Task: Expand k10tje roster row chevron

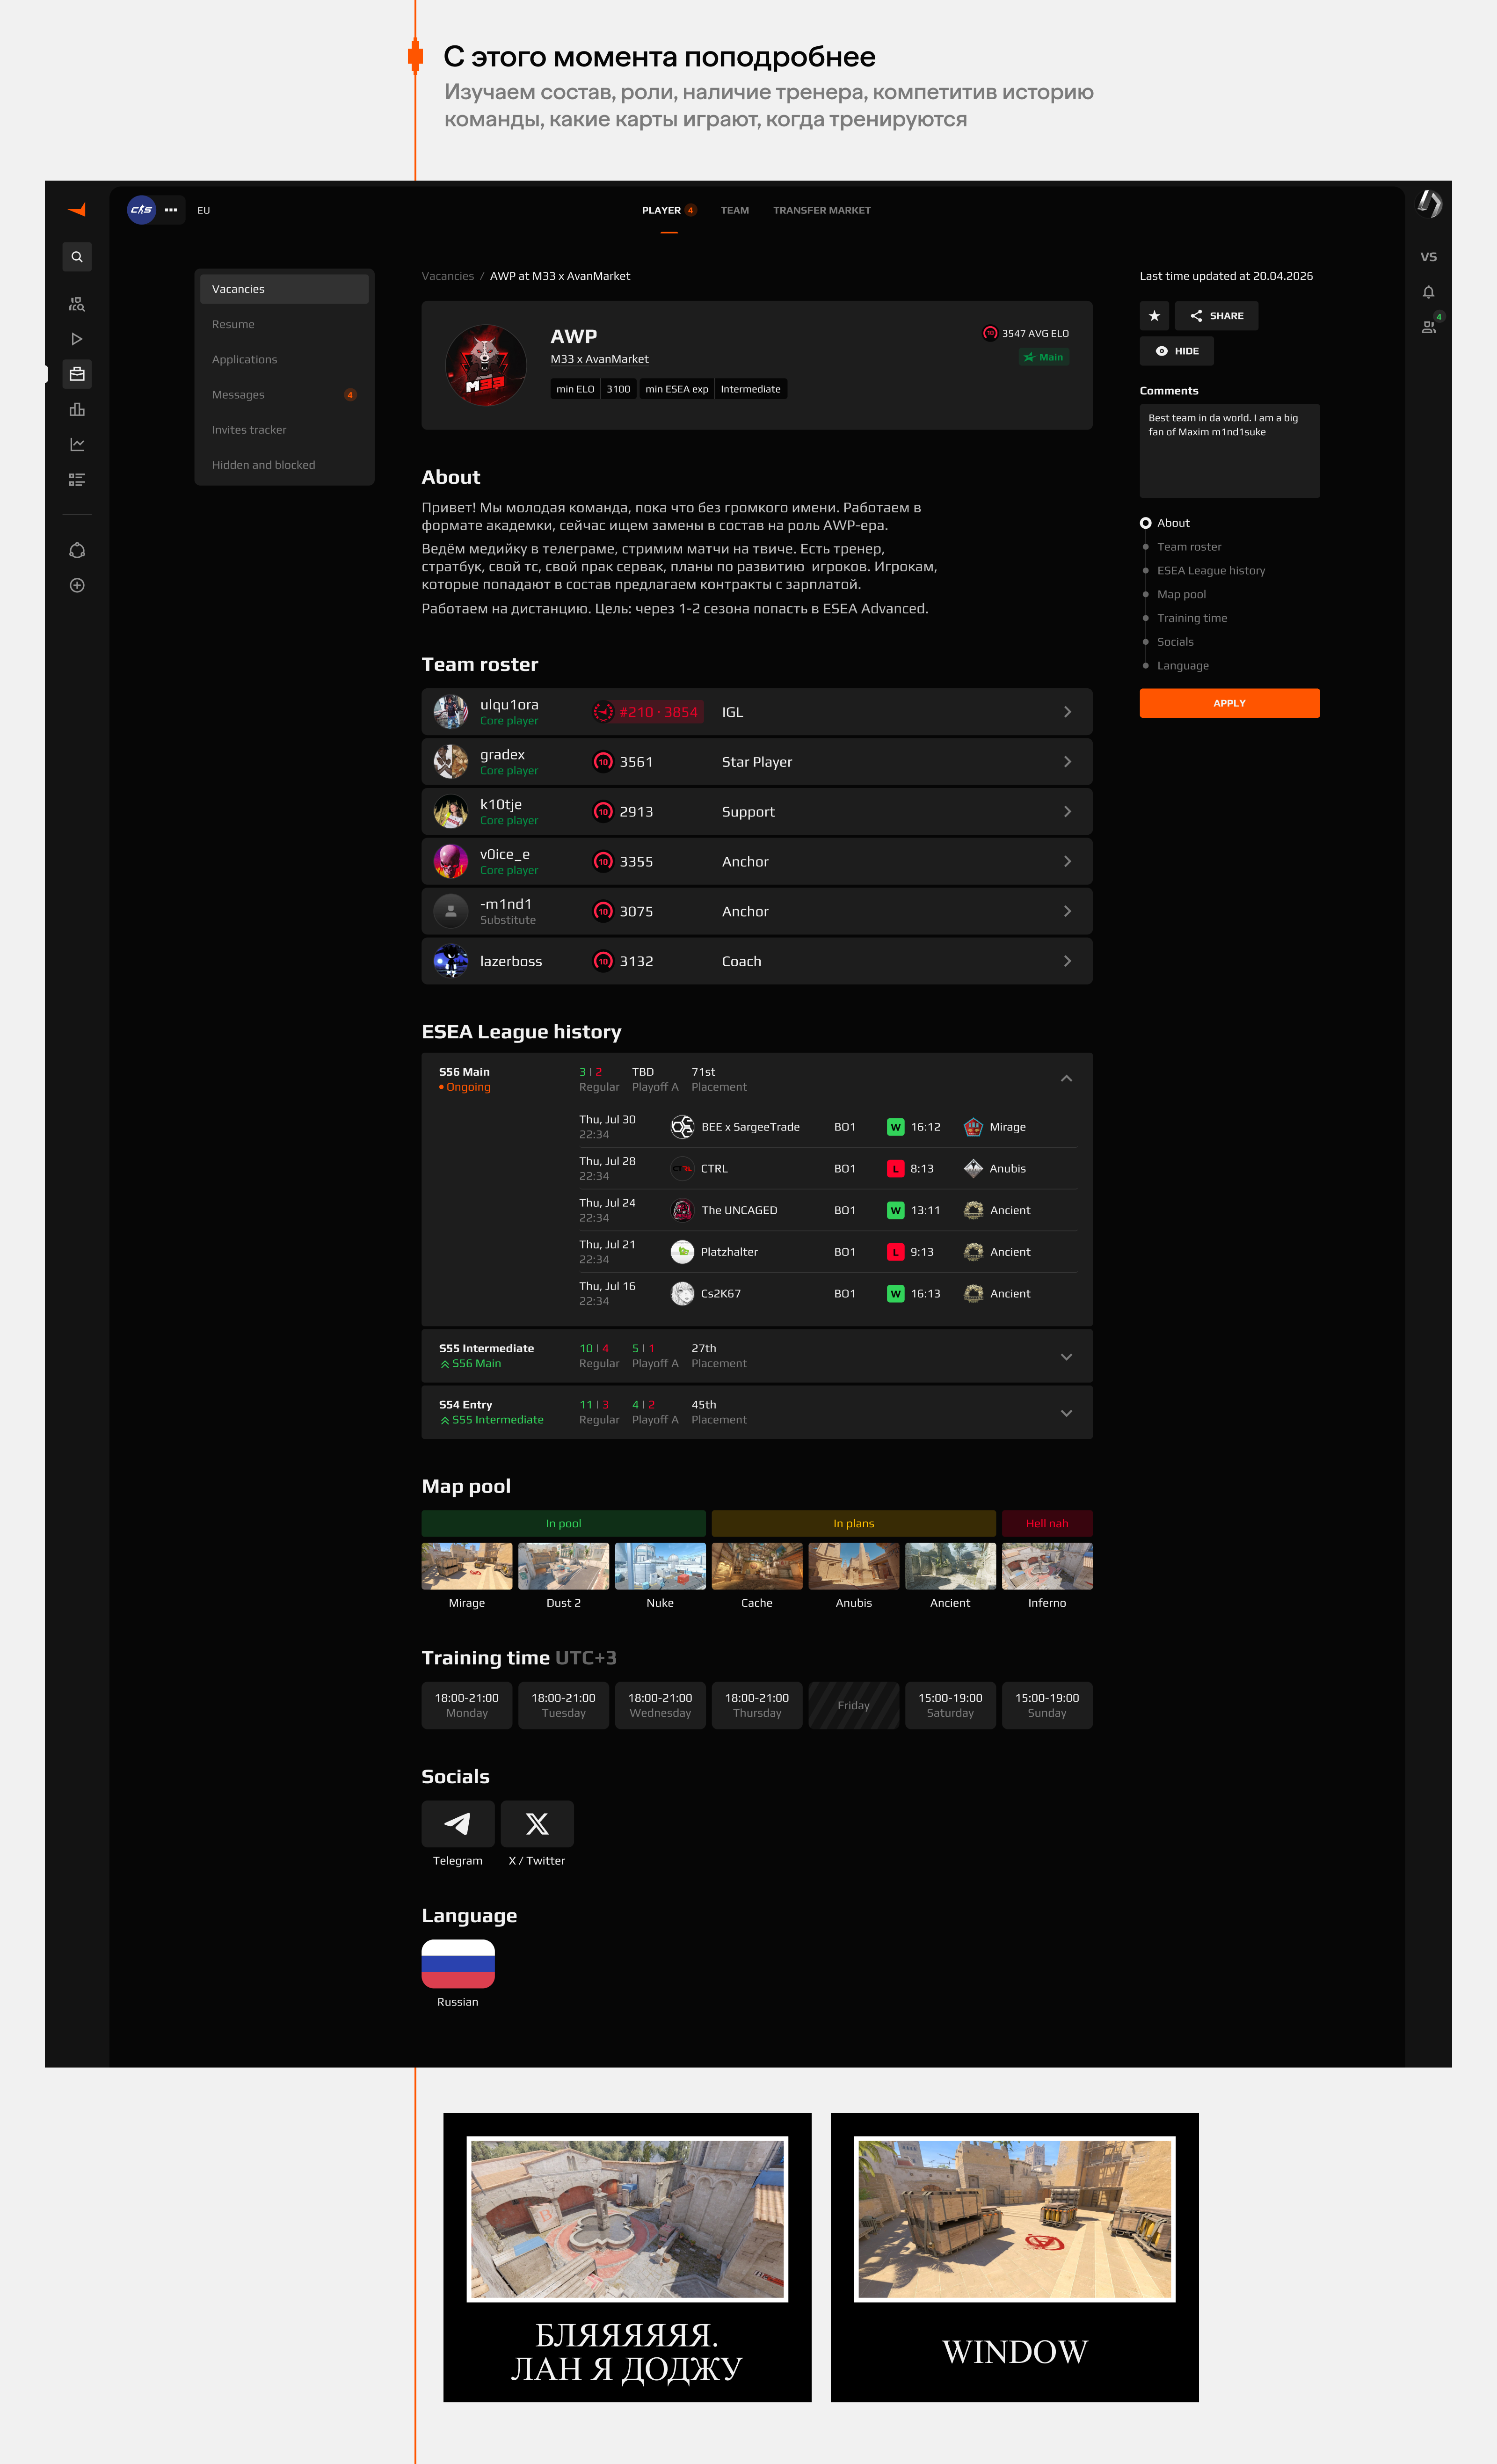Action: pyautogui.click(x=1067, y=812)
